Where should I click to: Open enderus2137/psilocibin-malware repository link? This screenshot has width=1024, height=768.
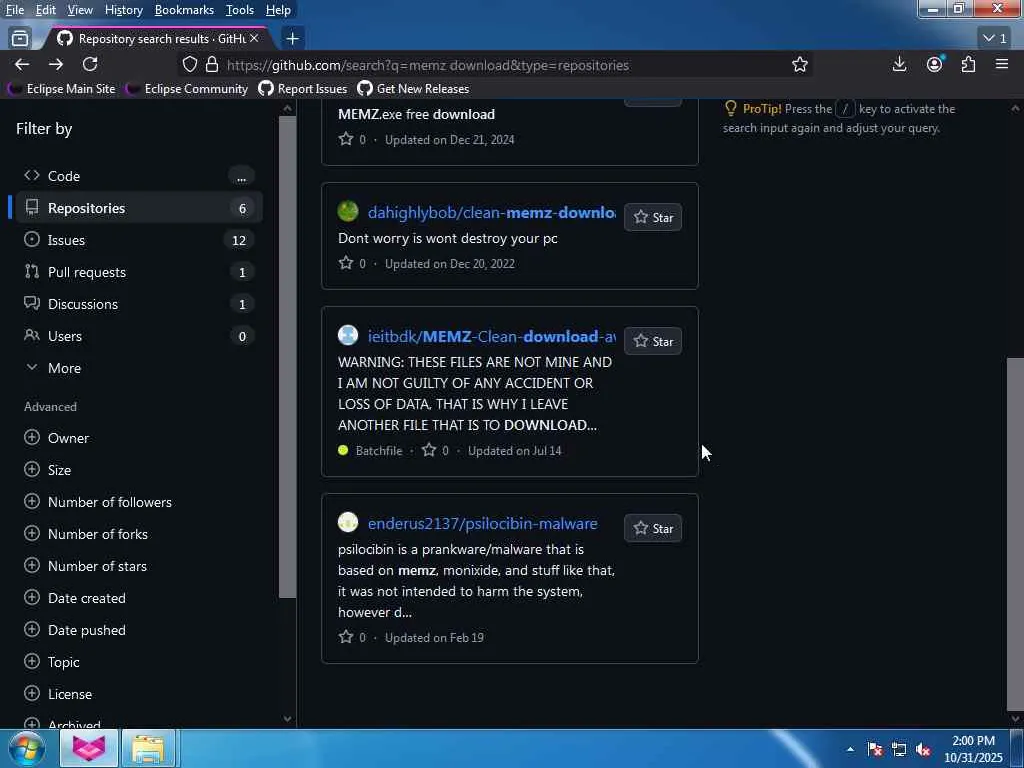coord(483,523)
